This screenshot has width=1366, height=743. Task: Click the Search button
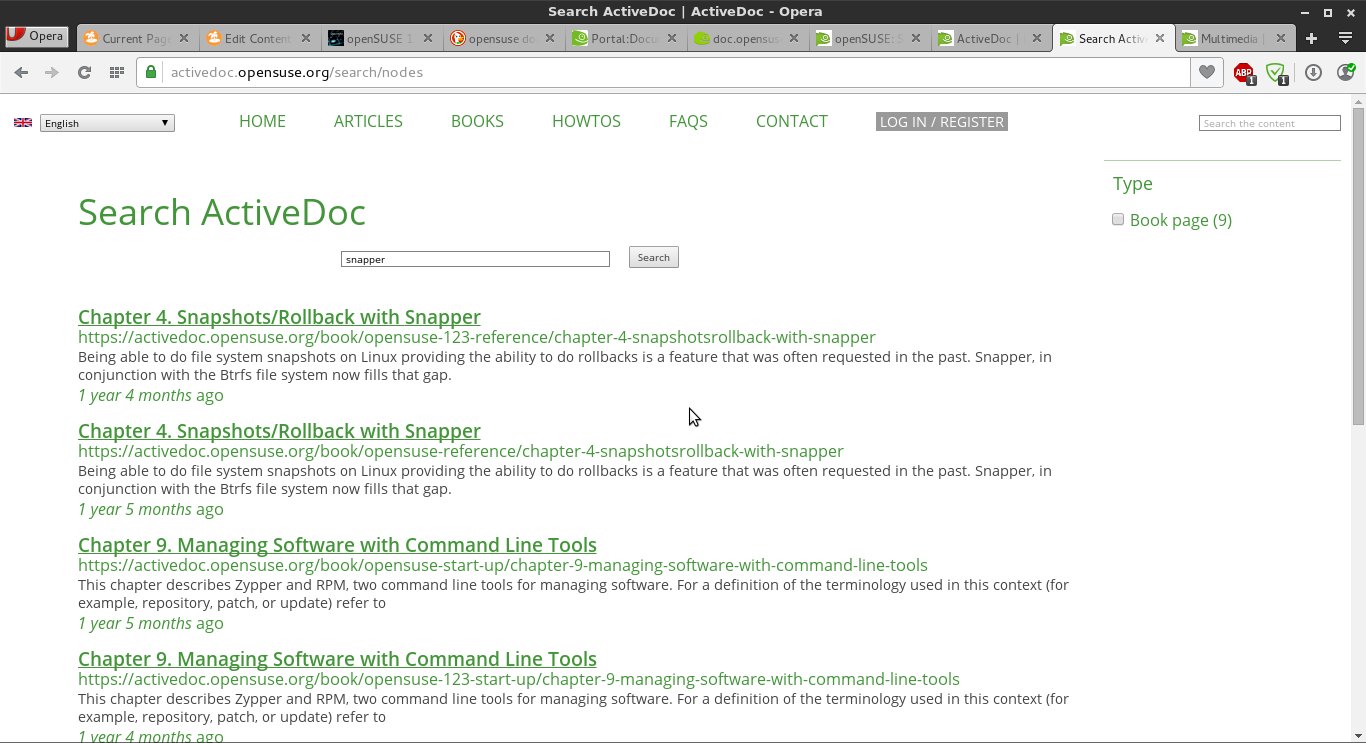pyautogui.click(x=654, y=257)
